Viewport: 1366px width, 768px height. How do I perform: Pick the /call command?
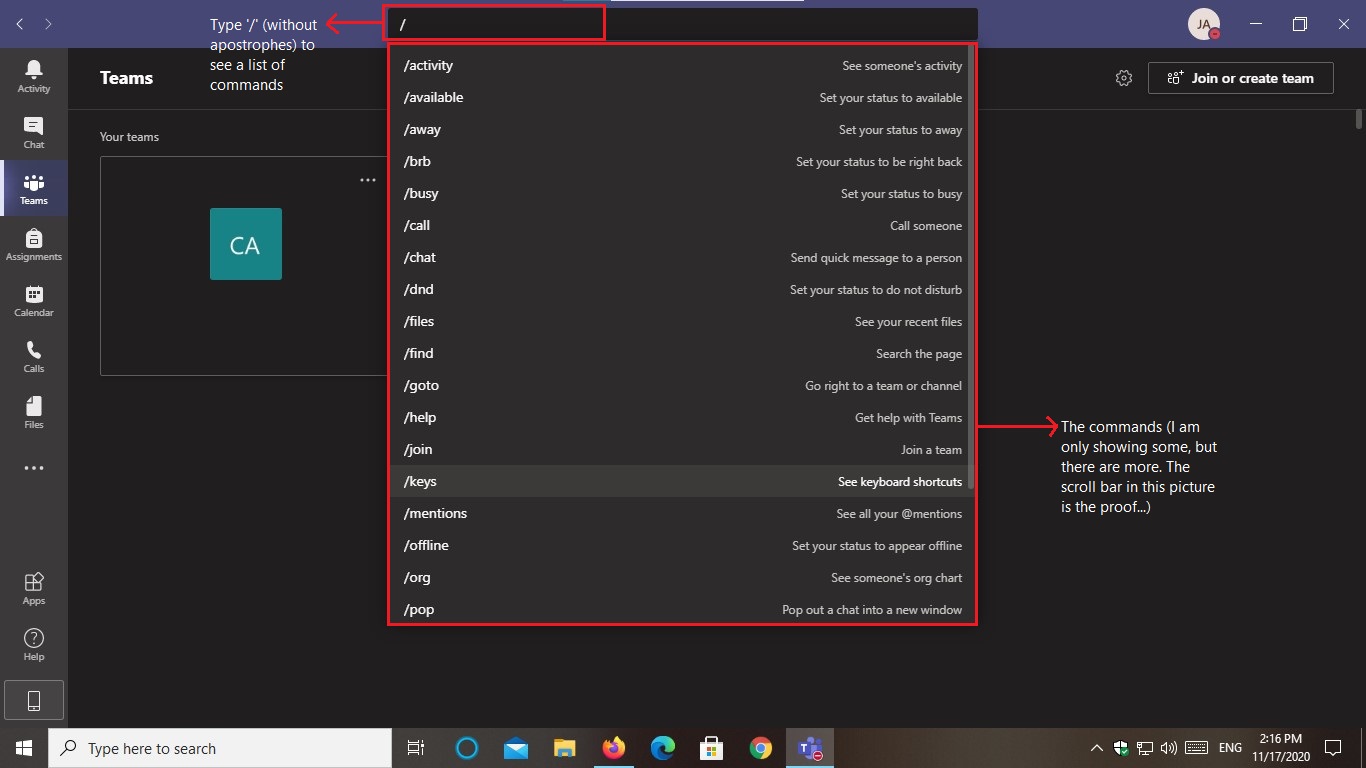[681, 226]
